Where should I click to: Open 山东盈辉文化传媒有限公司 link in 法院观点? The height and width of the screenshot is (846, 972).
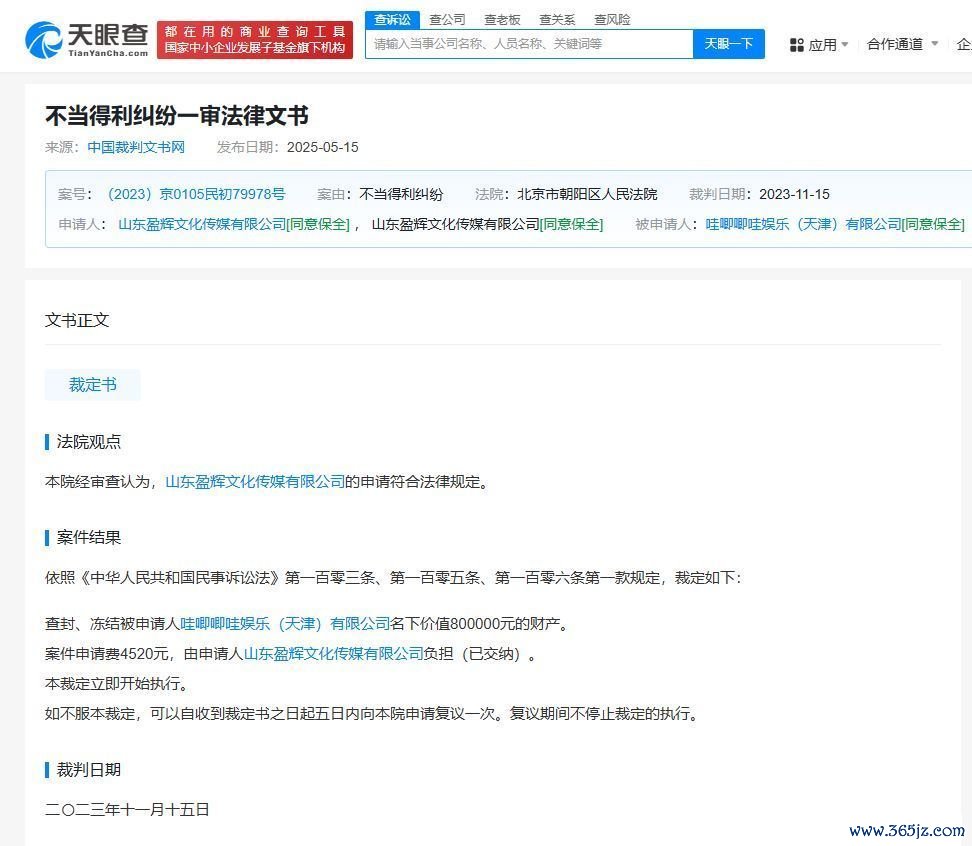pyautogui.click(x=255, y=482)
